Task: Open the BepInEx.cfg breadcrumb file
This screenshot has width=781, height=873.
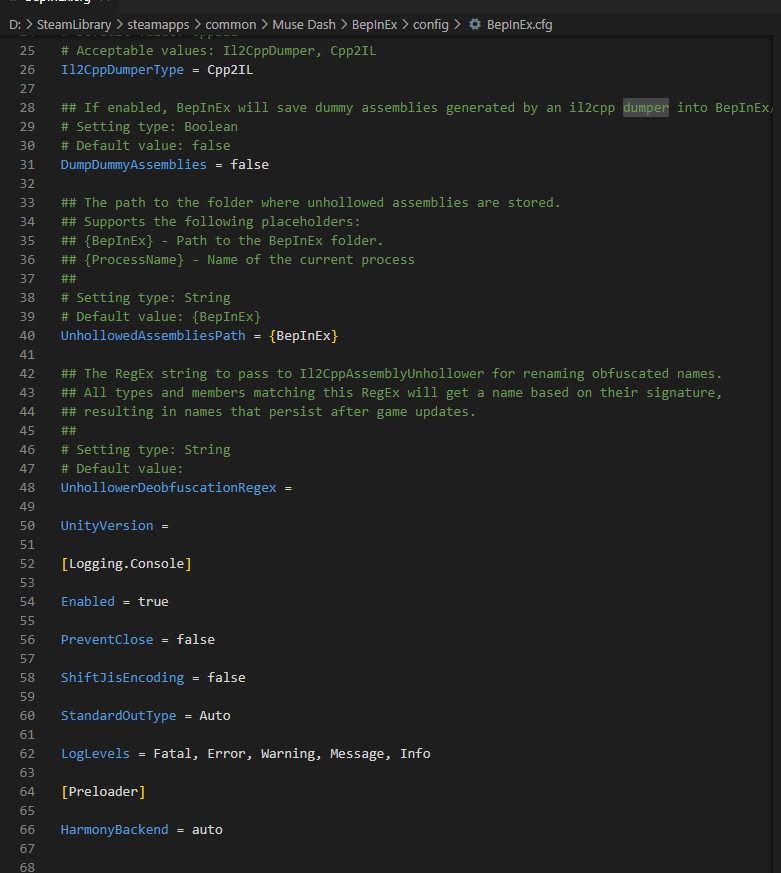Action: click(x=519, y=24)
